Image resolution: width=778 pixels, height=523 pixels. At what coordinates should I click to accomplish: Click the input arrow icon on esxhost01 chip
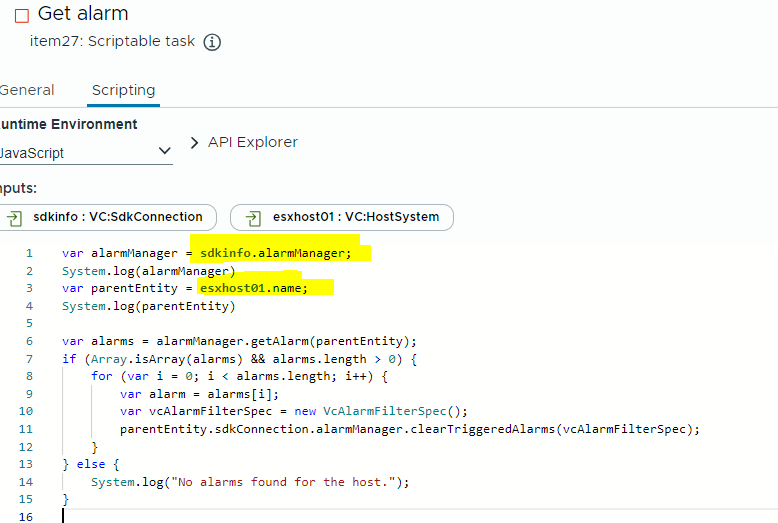[x=254, y=218]
